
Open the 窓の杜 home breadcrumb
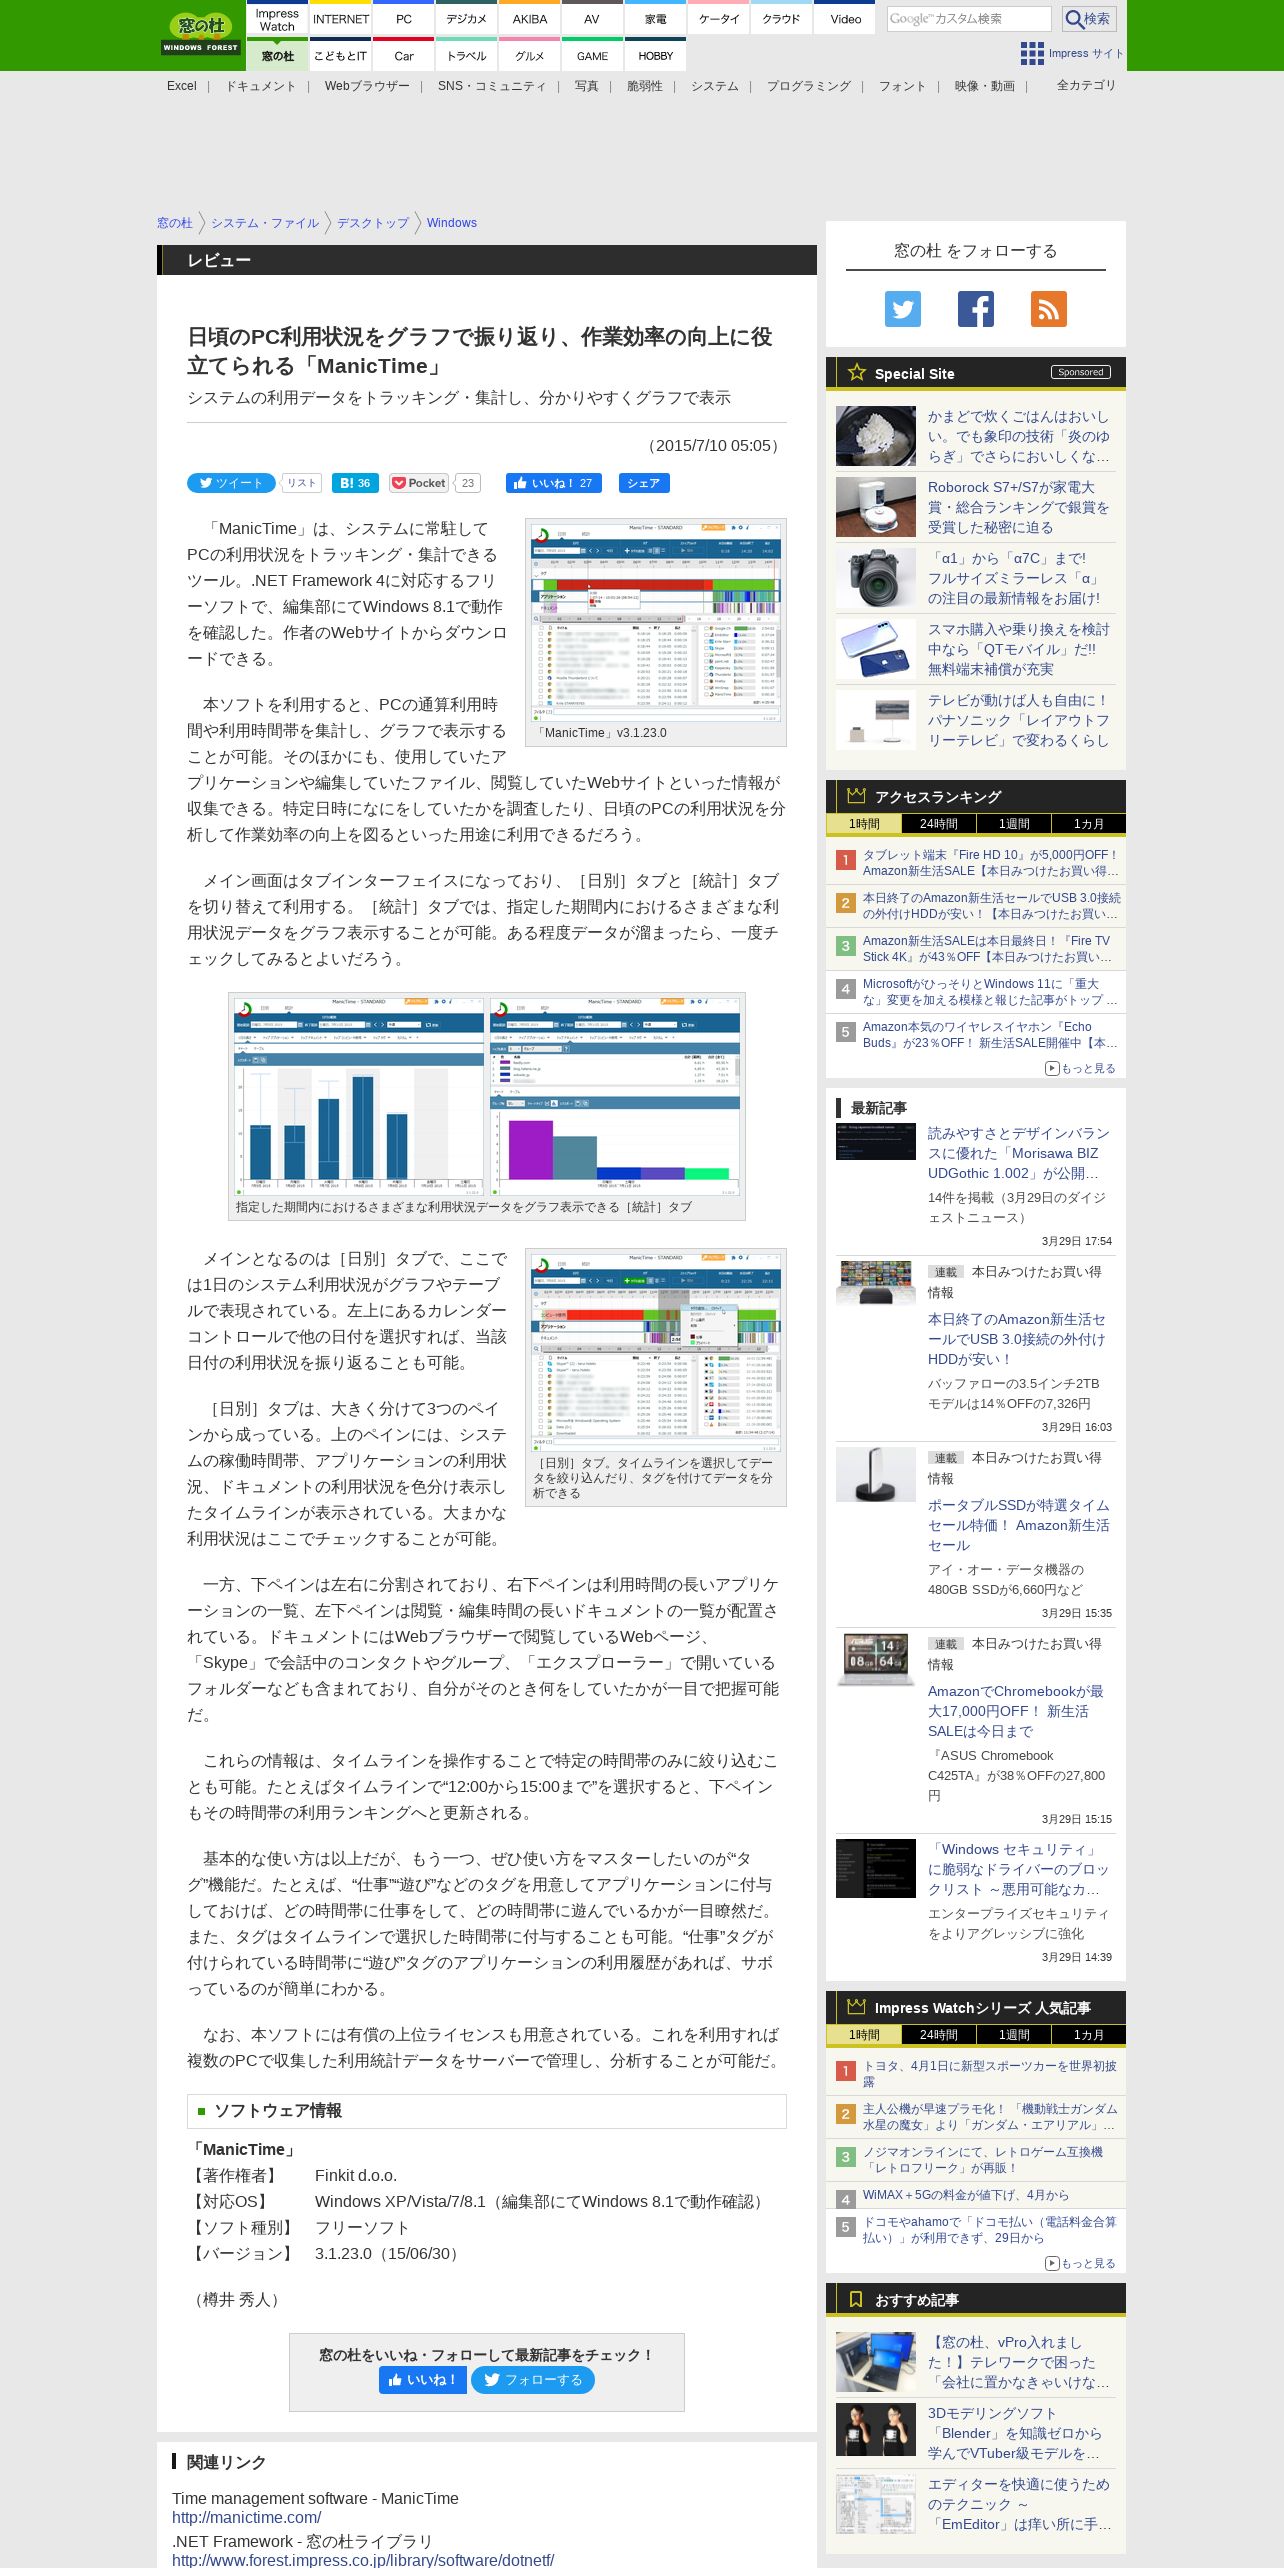point(174,223)
